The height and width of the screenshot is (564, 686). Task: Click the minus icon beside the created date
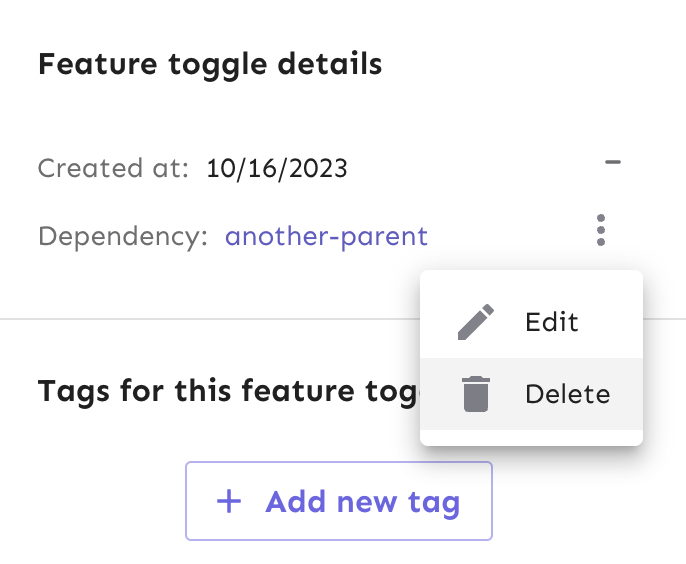click(x=613, y=161)
